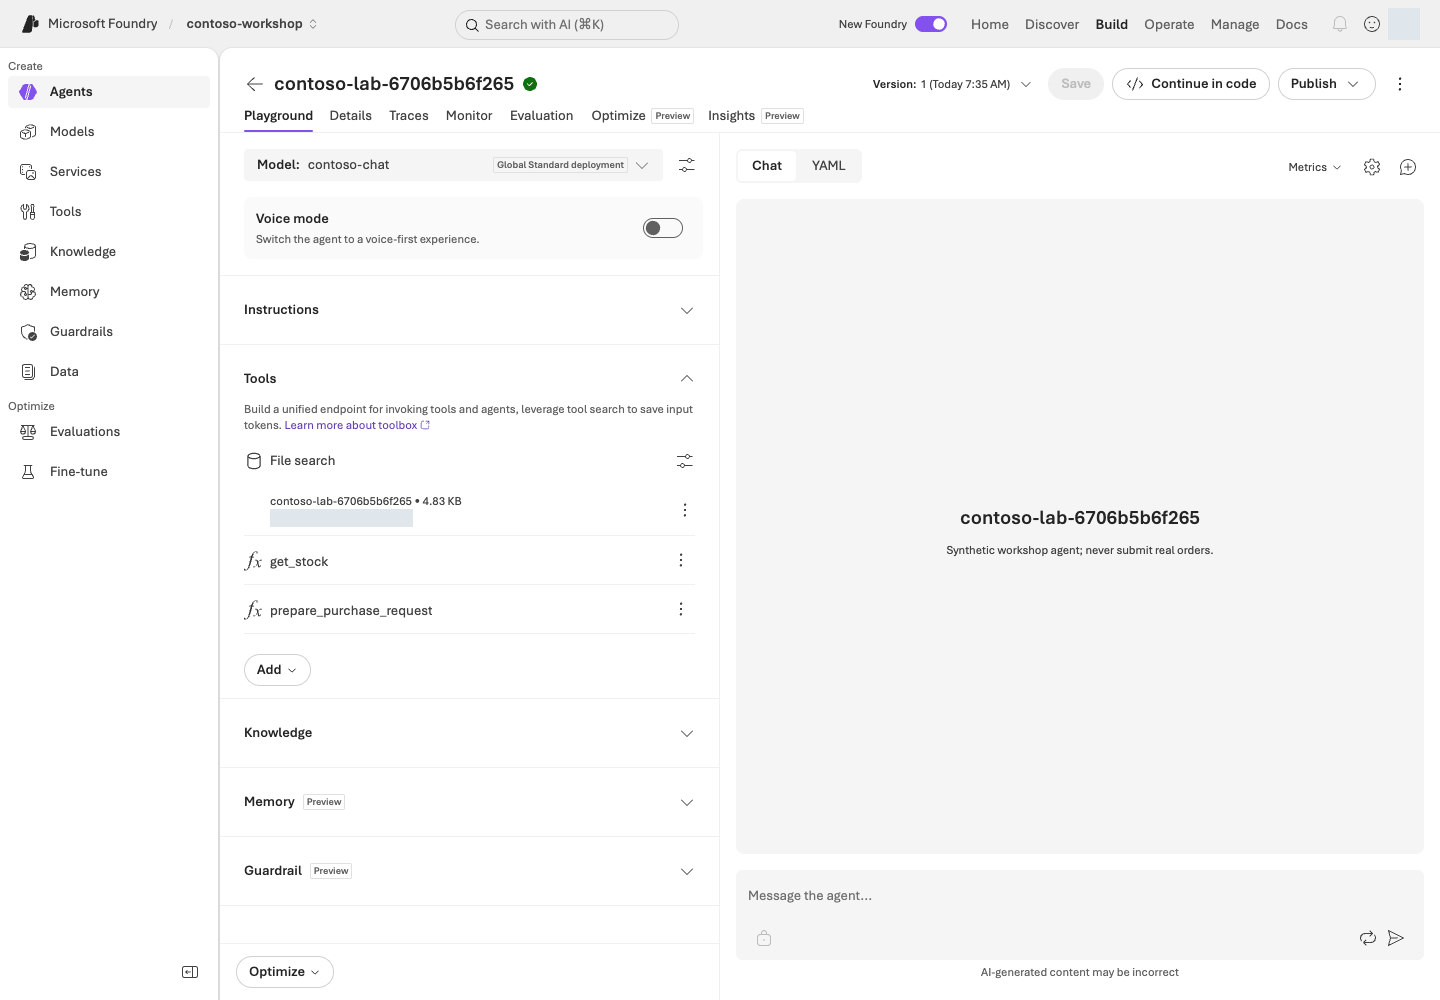Open contoso-workshop project switcher
Screen dimensions: 1440x1000
pyautogui.click(x=252, y=24)
